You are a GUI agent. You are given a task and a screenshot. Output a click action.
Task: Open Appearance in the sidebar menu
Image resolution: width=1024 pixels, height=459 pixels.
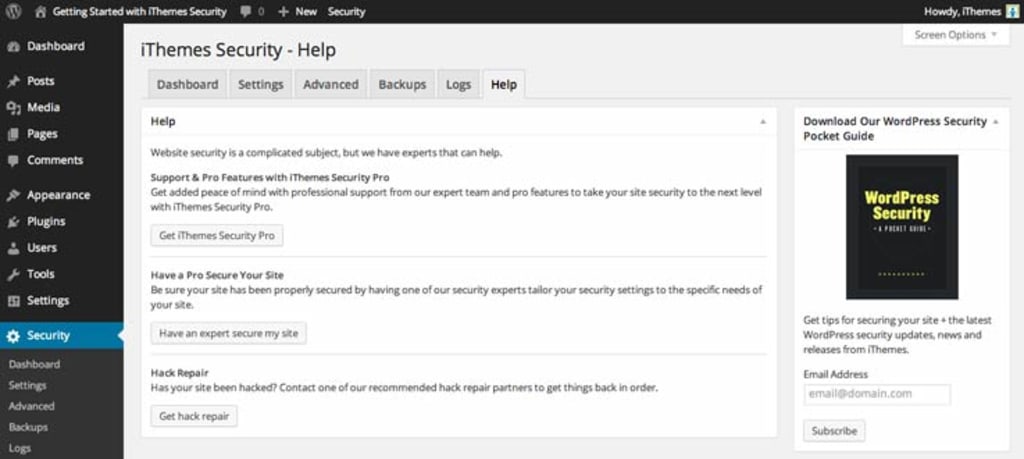pos(59,195)
